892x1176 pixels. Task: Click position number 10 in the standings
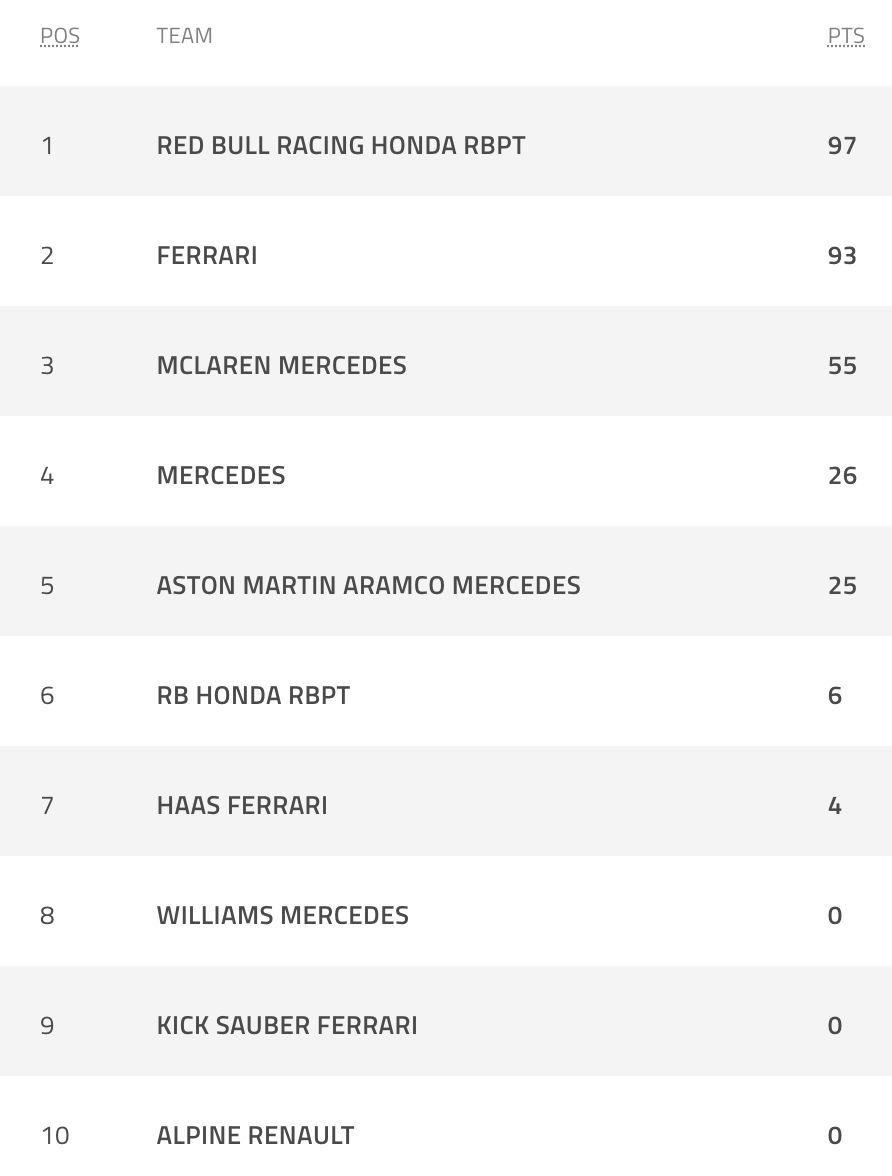(x=55, y=1136)
